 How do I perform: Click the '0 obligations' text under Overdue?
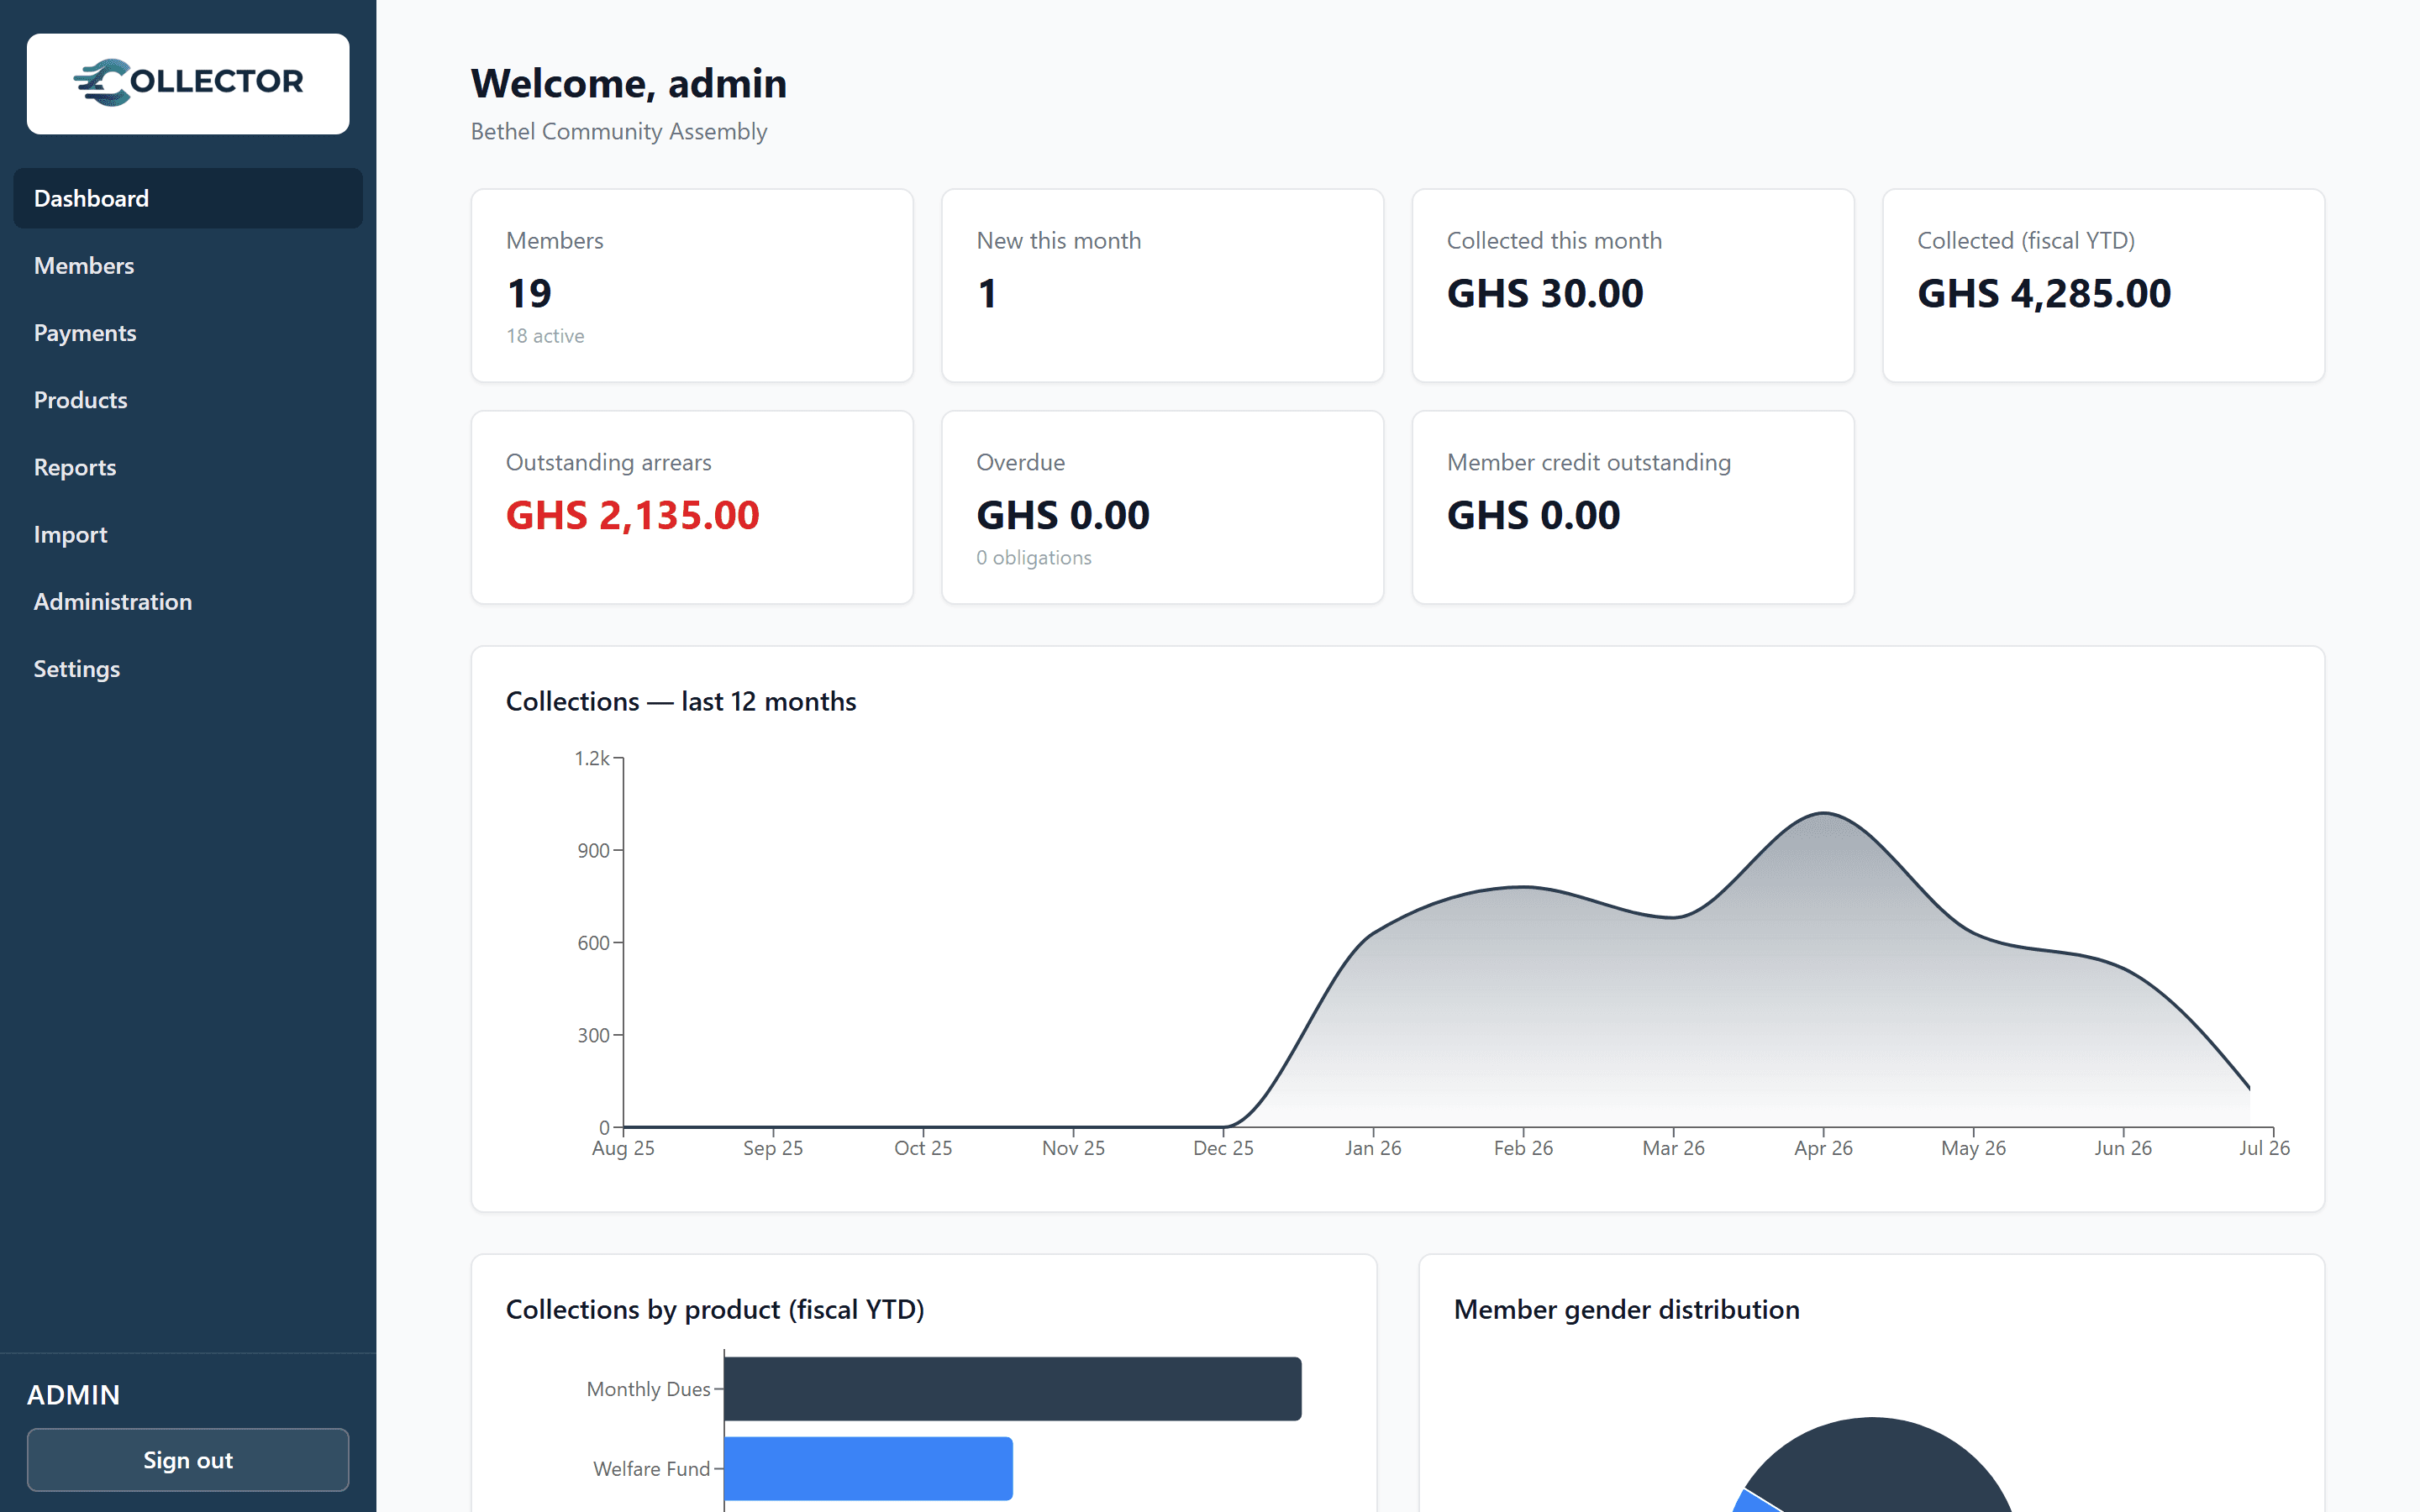1033,558
